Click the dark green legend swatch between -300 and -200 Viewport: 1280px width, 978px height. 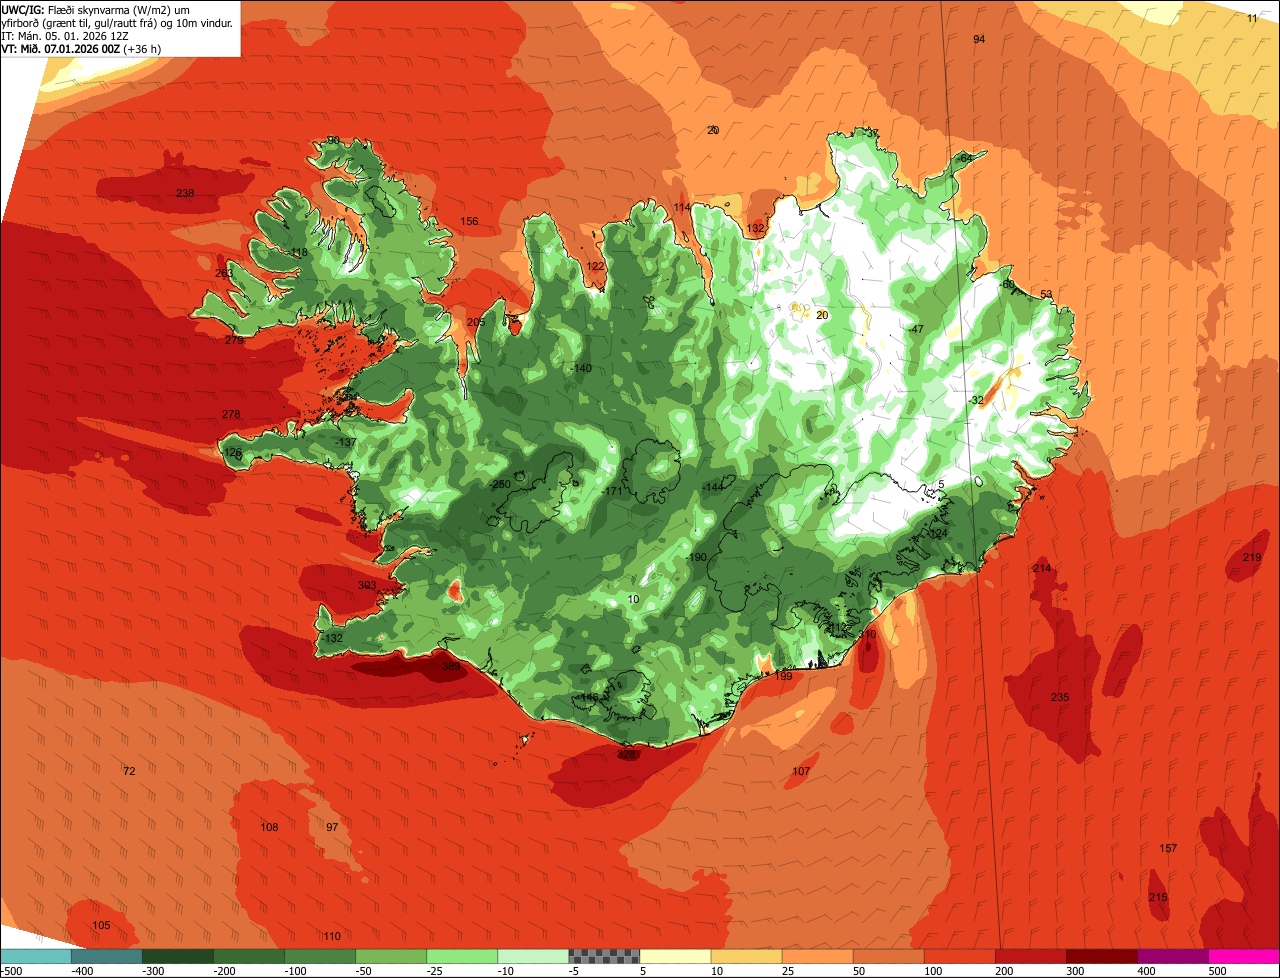coord(178,955)
